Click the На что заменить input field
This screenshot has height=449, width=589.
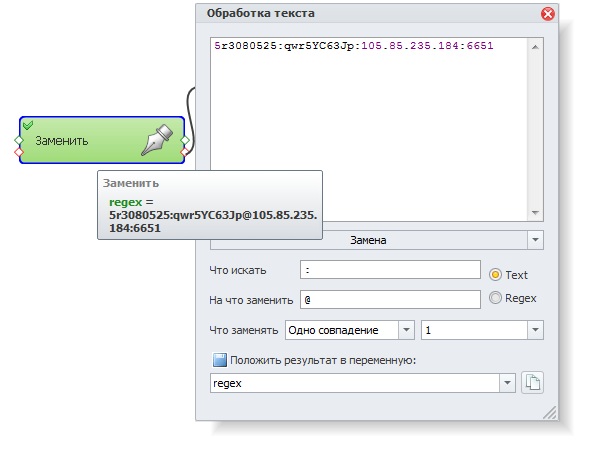[x=390, y=299]
